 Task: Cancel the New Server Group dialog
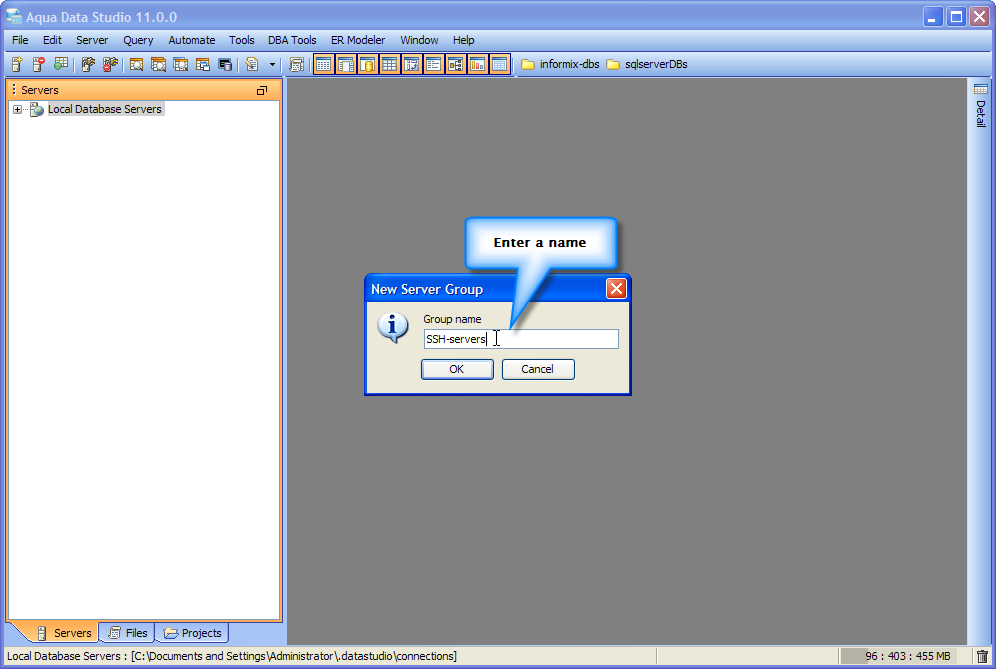point(538,369)
